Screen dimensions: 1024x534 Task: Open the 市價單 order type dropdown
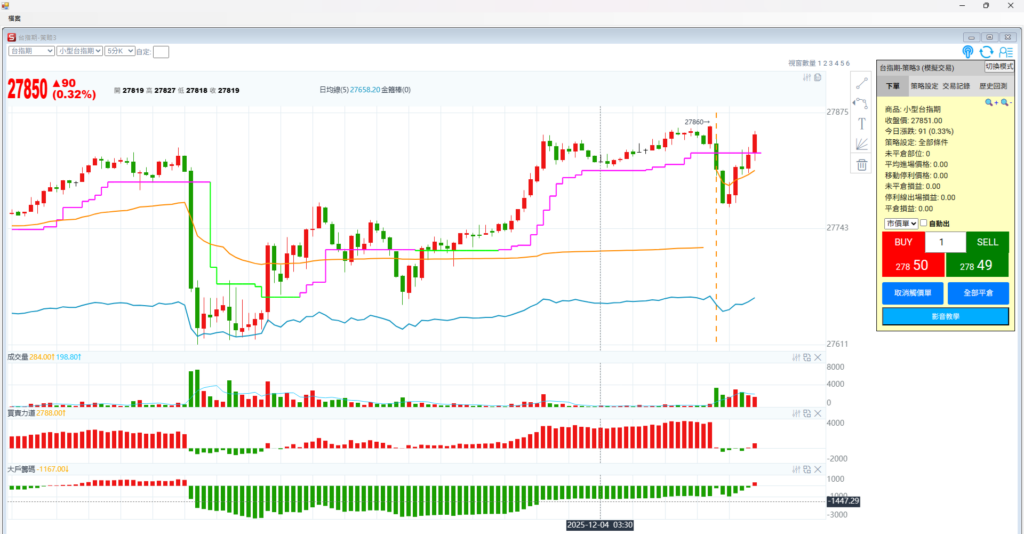(x=900, y=223)
